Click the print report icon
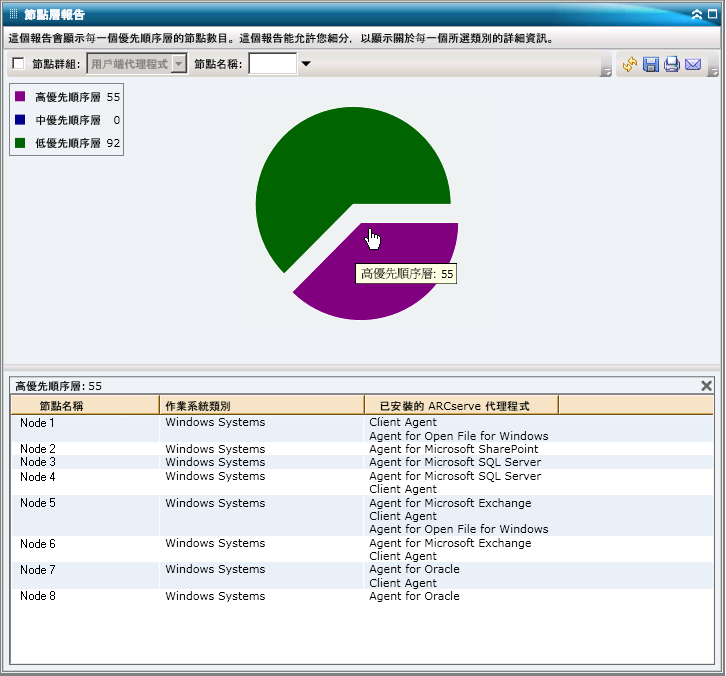Screen dimensions: 726x676 point(672,65)
